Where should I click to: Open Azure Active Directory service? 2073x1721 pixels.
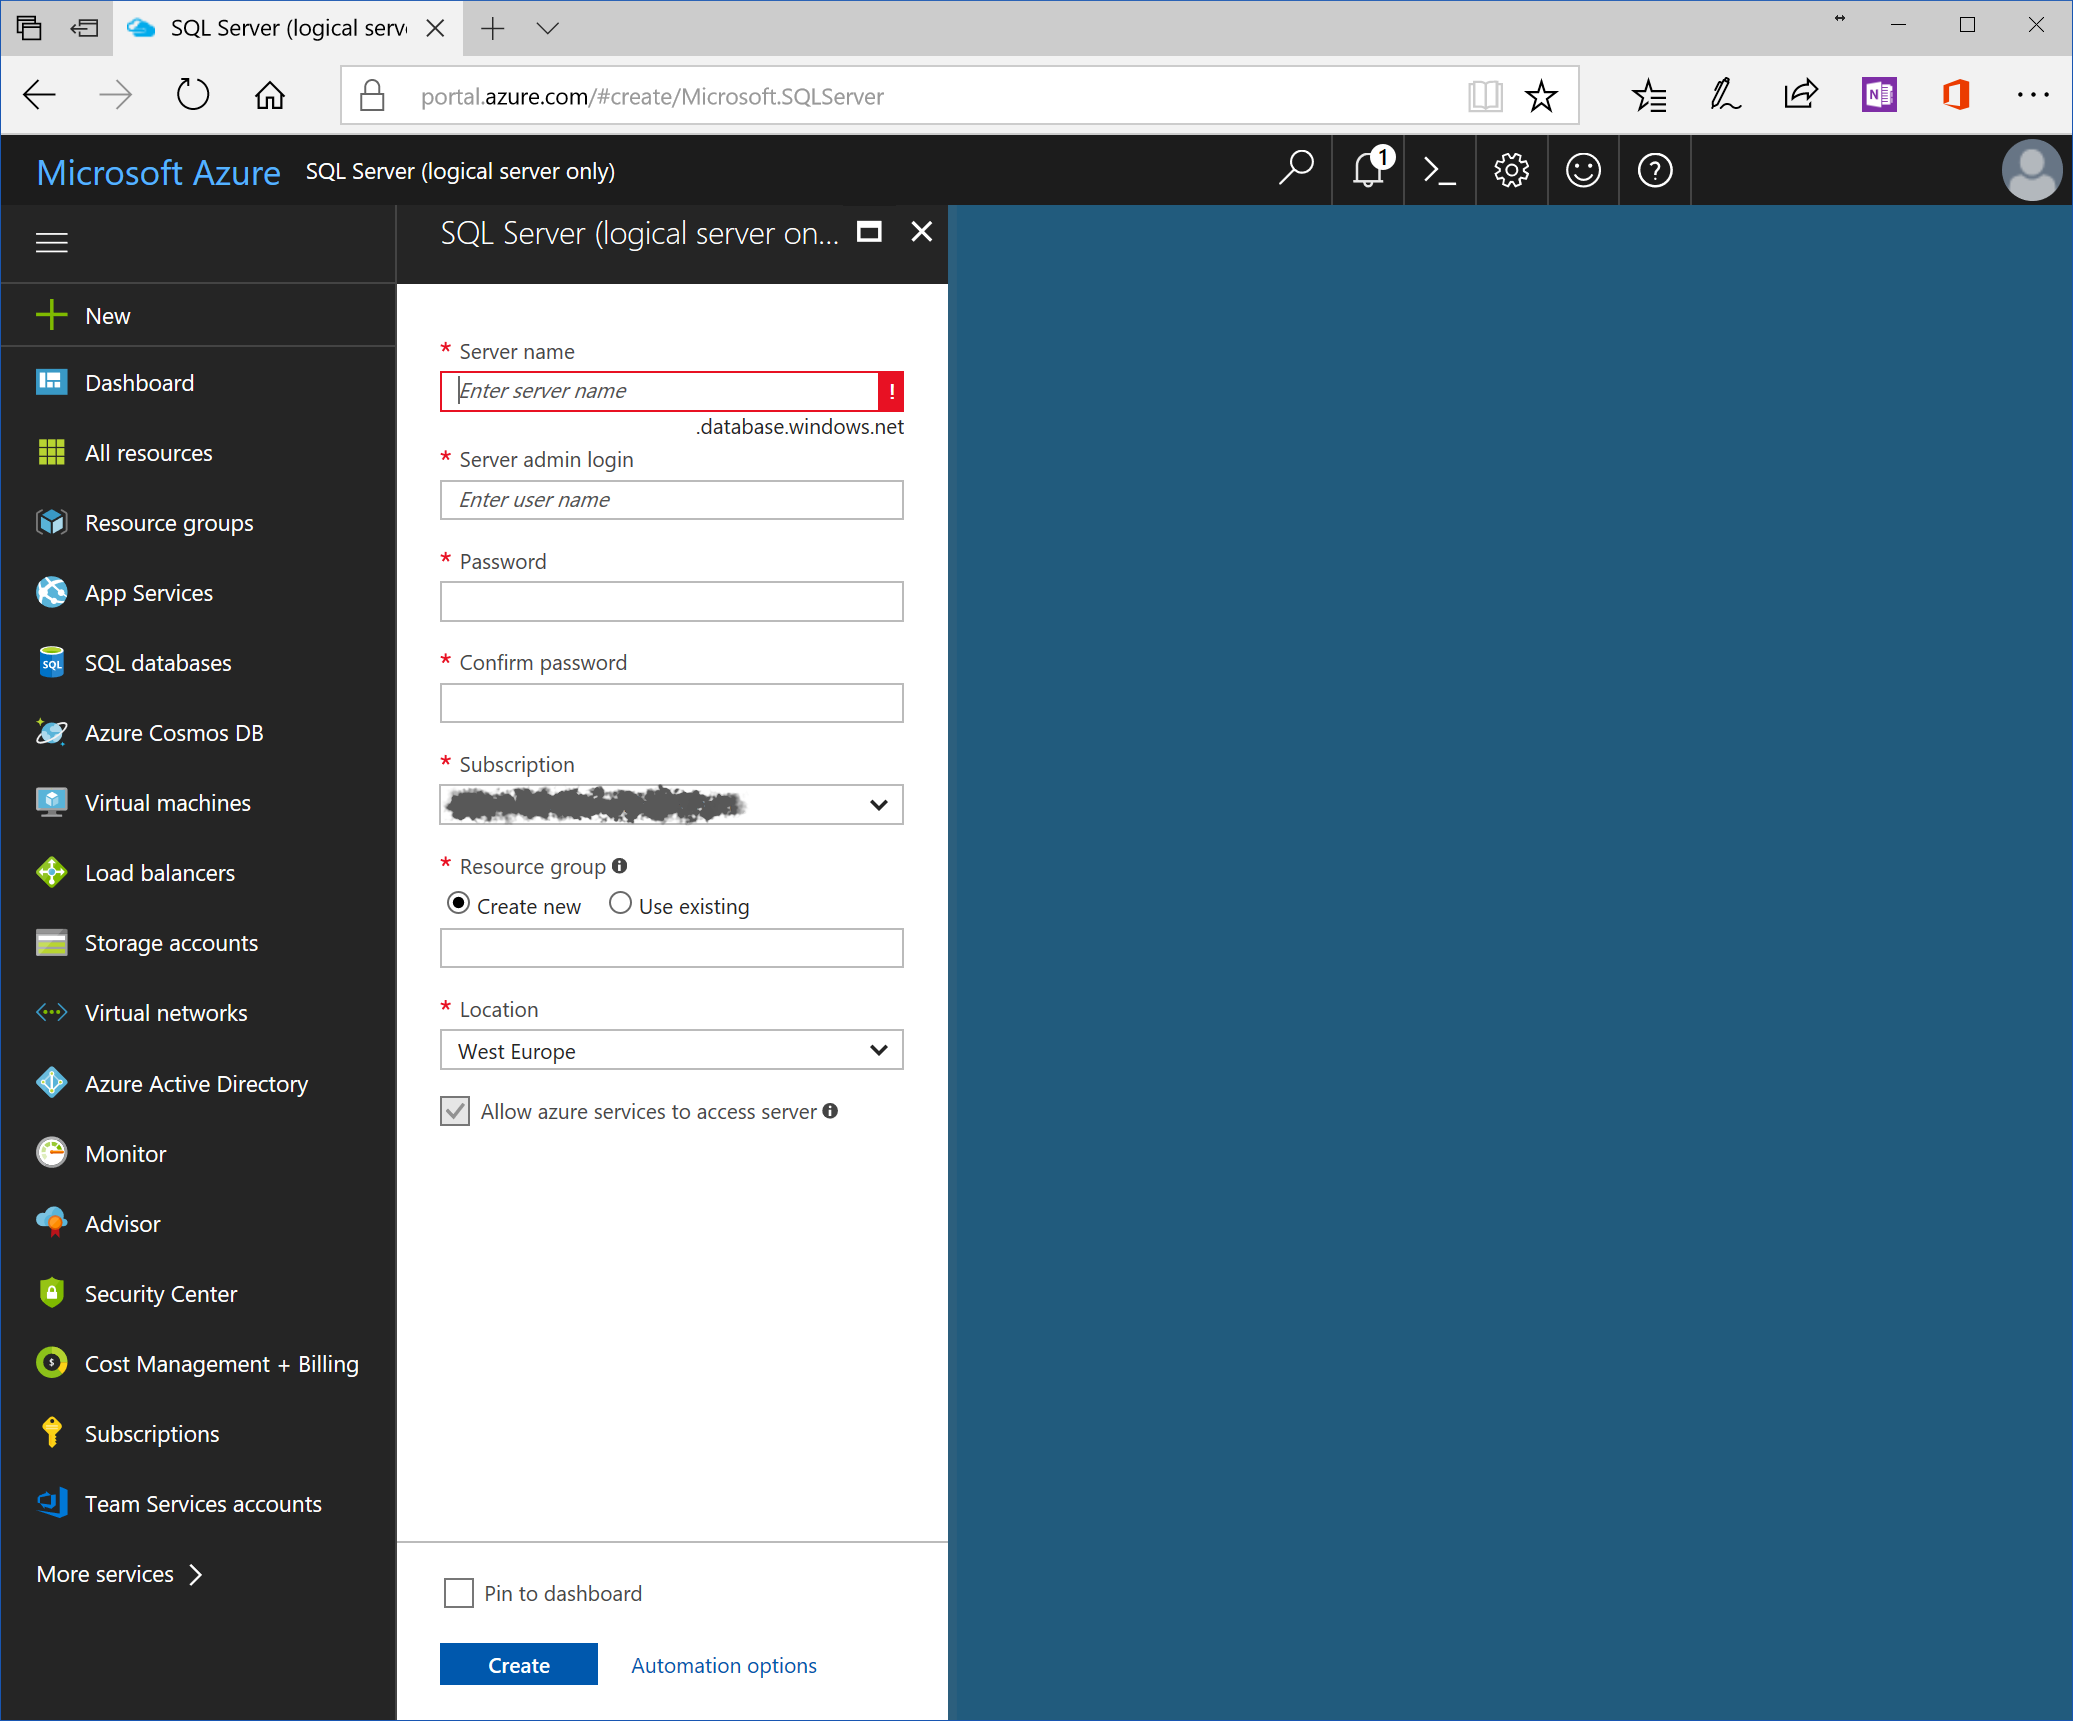pyautogui.click(x=196, y=1083)
